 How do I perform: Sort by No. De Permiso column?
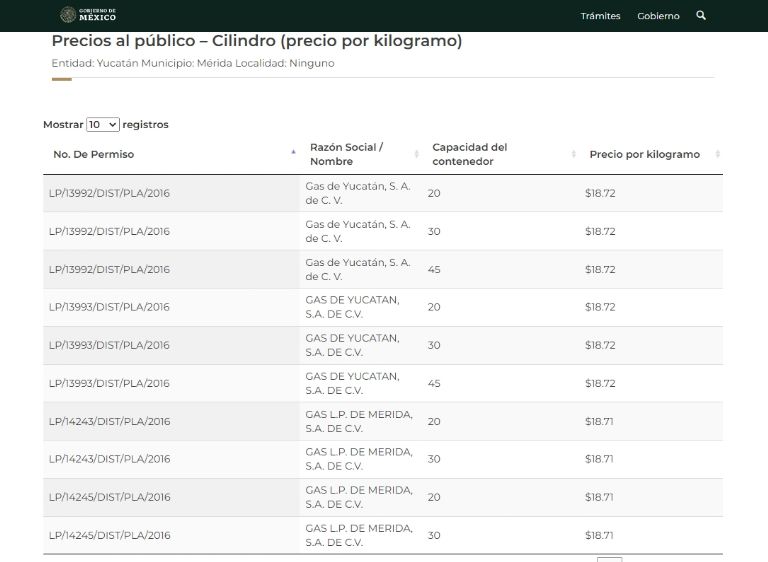click(x=171, y=154)
